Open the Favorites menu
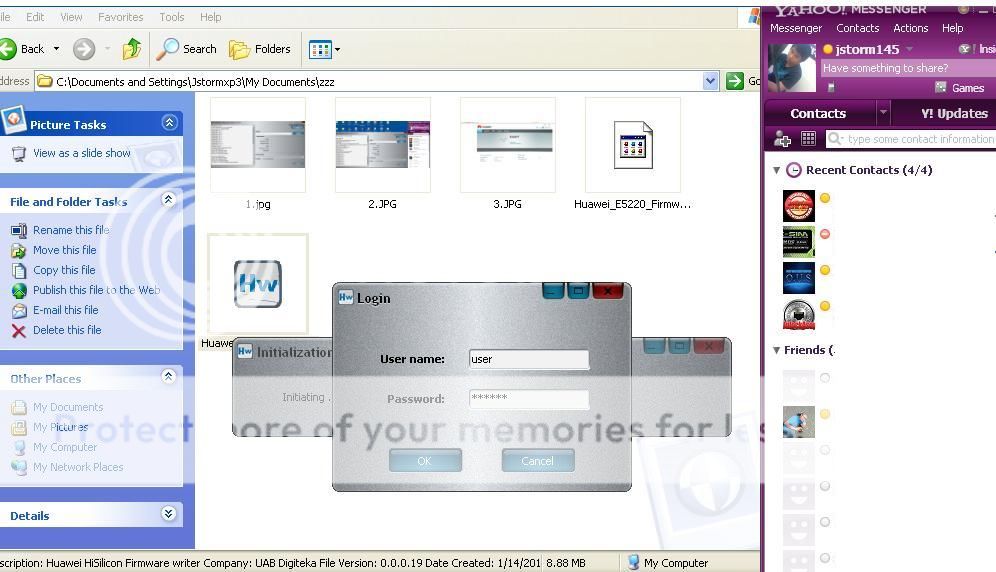The height and width of the screenshot is (572, 996). (x=120, y=17)
